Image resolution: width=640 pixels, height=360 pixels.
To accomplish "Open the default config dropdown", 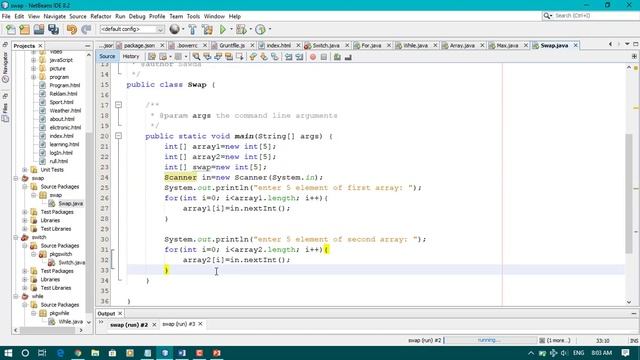I will tap(132, 29).
